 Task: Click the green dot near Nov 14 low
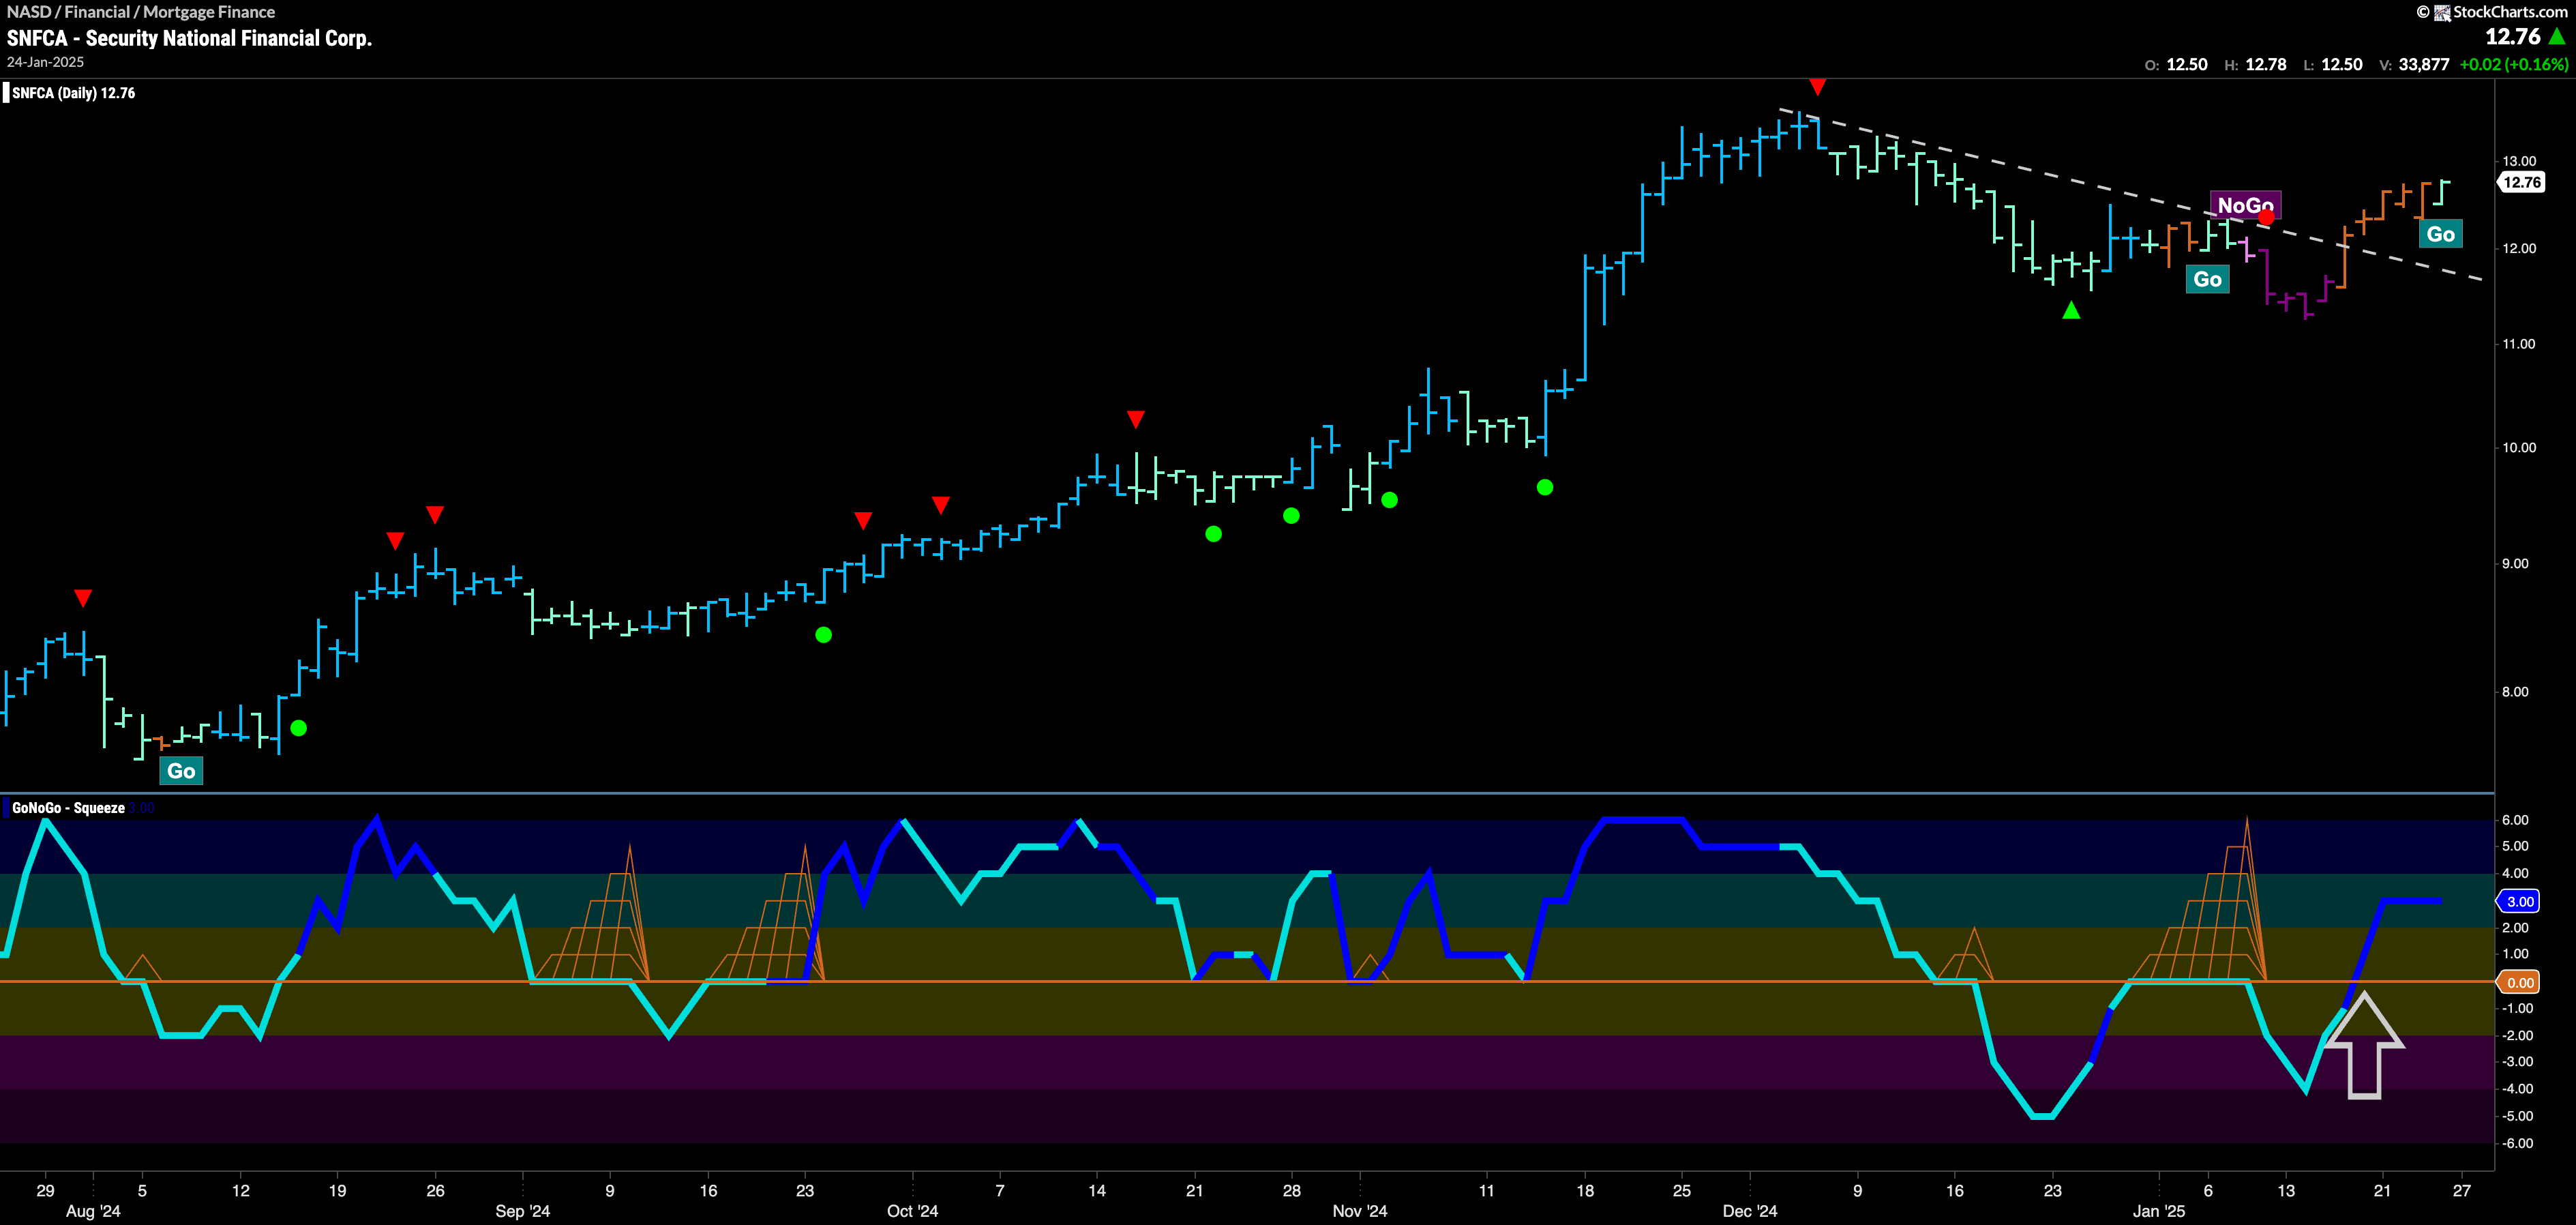(x=1545, y=488)
